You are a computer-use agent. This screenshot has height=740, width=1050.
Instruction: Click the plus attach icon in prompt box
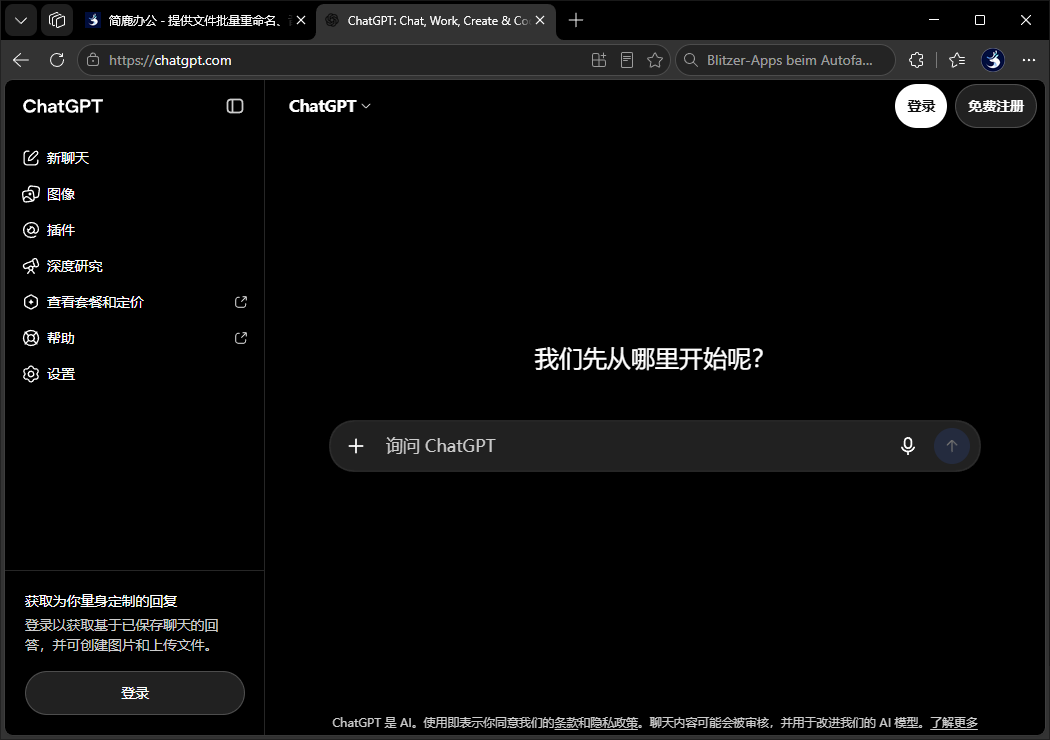click(356, 446)
